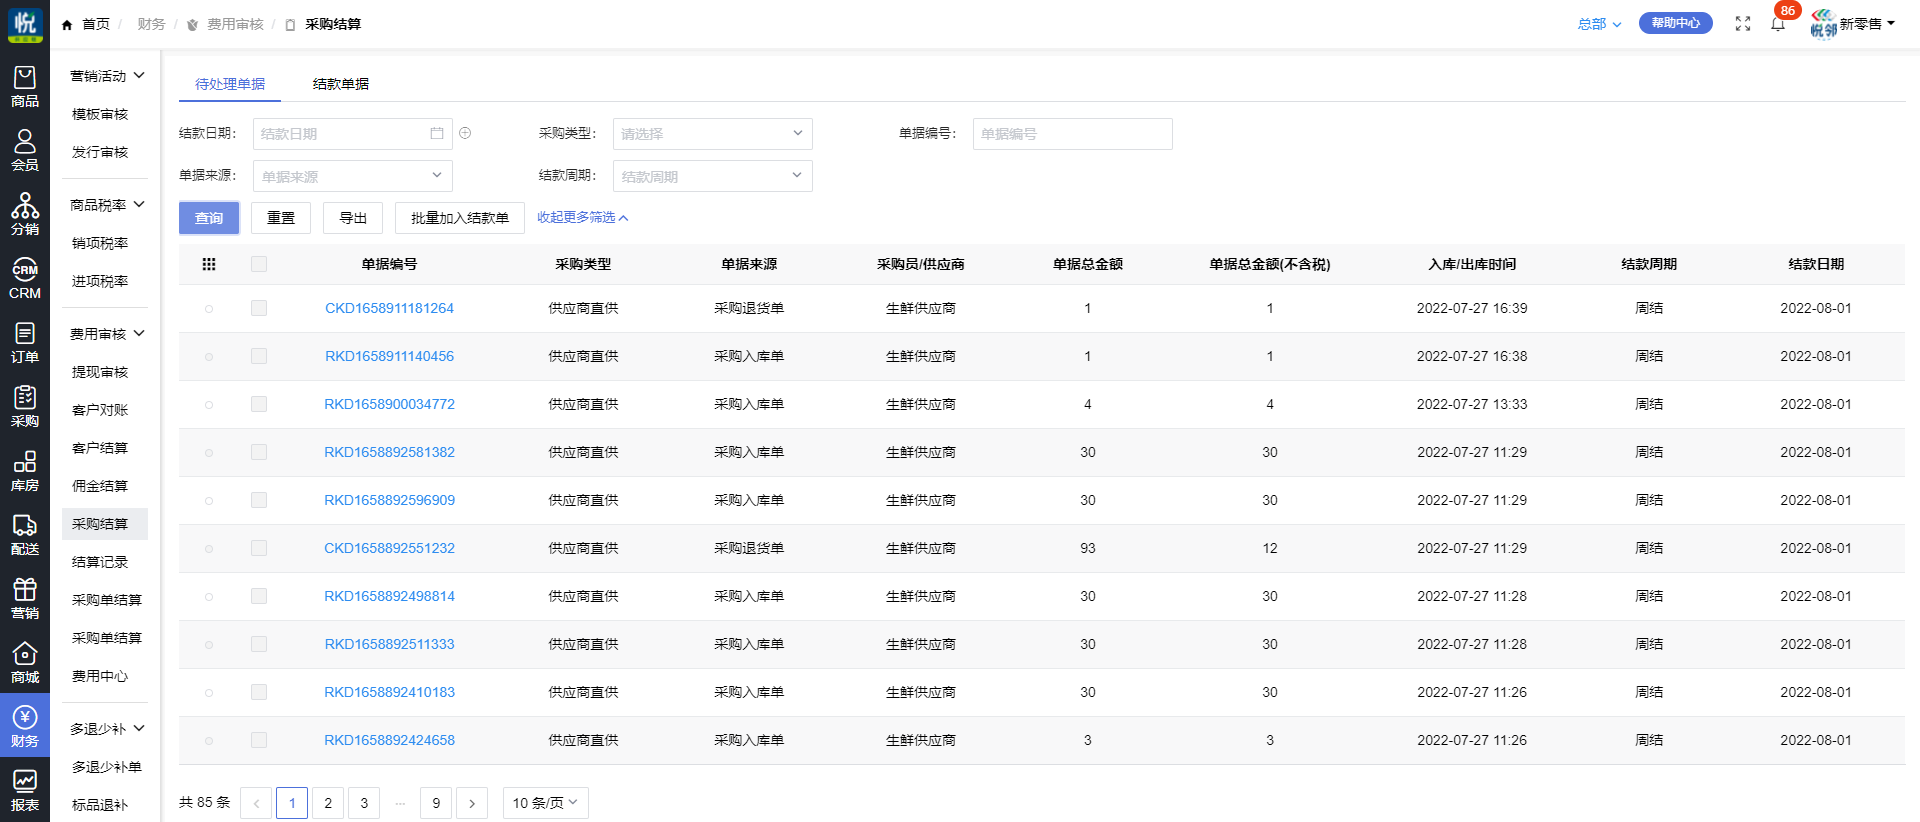Open the 订单 sidebar module

(x=25, y=343)
